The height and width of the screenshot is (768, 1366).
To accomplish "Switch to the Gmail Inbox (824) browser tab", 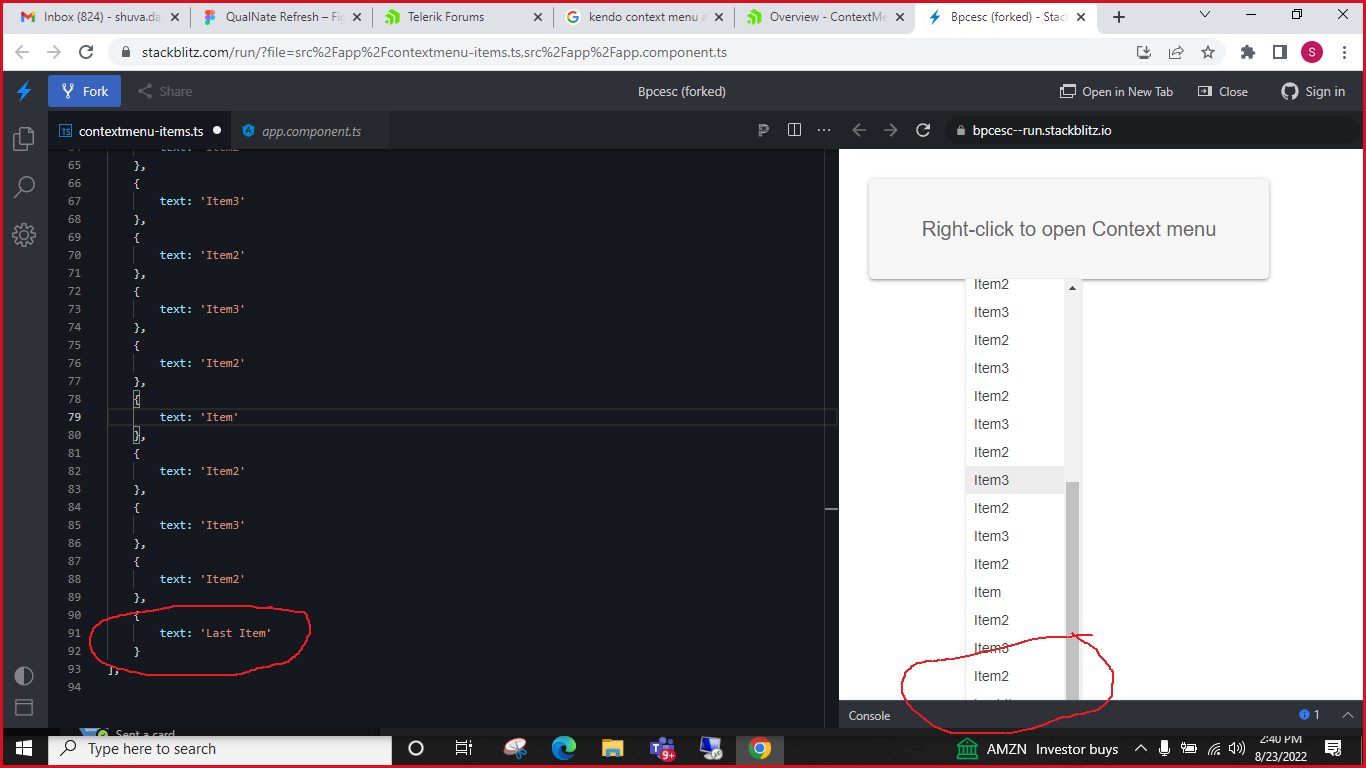I will 98,17.
